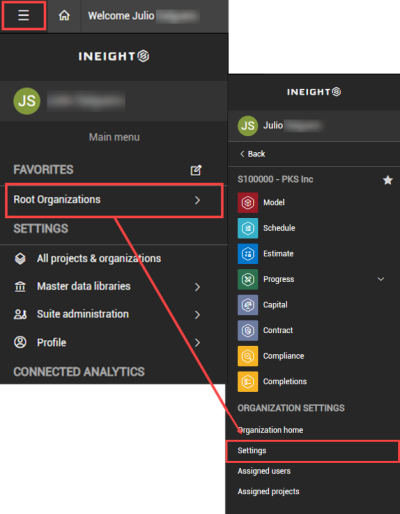The image size is (400, 514).
Task: Open the Model application icon
Action: click(248, 202)
